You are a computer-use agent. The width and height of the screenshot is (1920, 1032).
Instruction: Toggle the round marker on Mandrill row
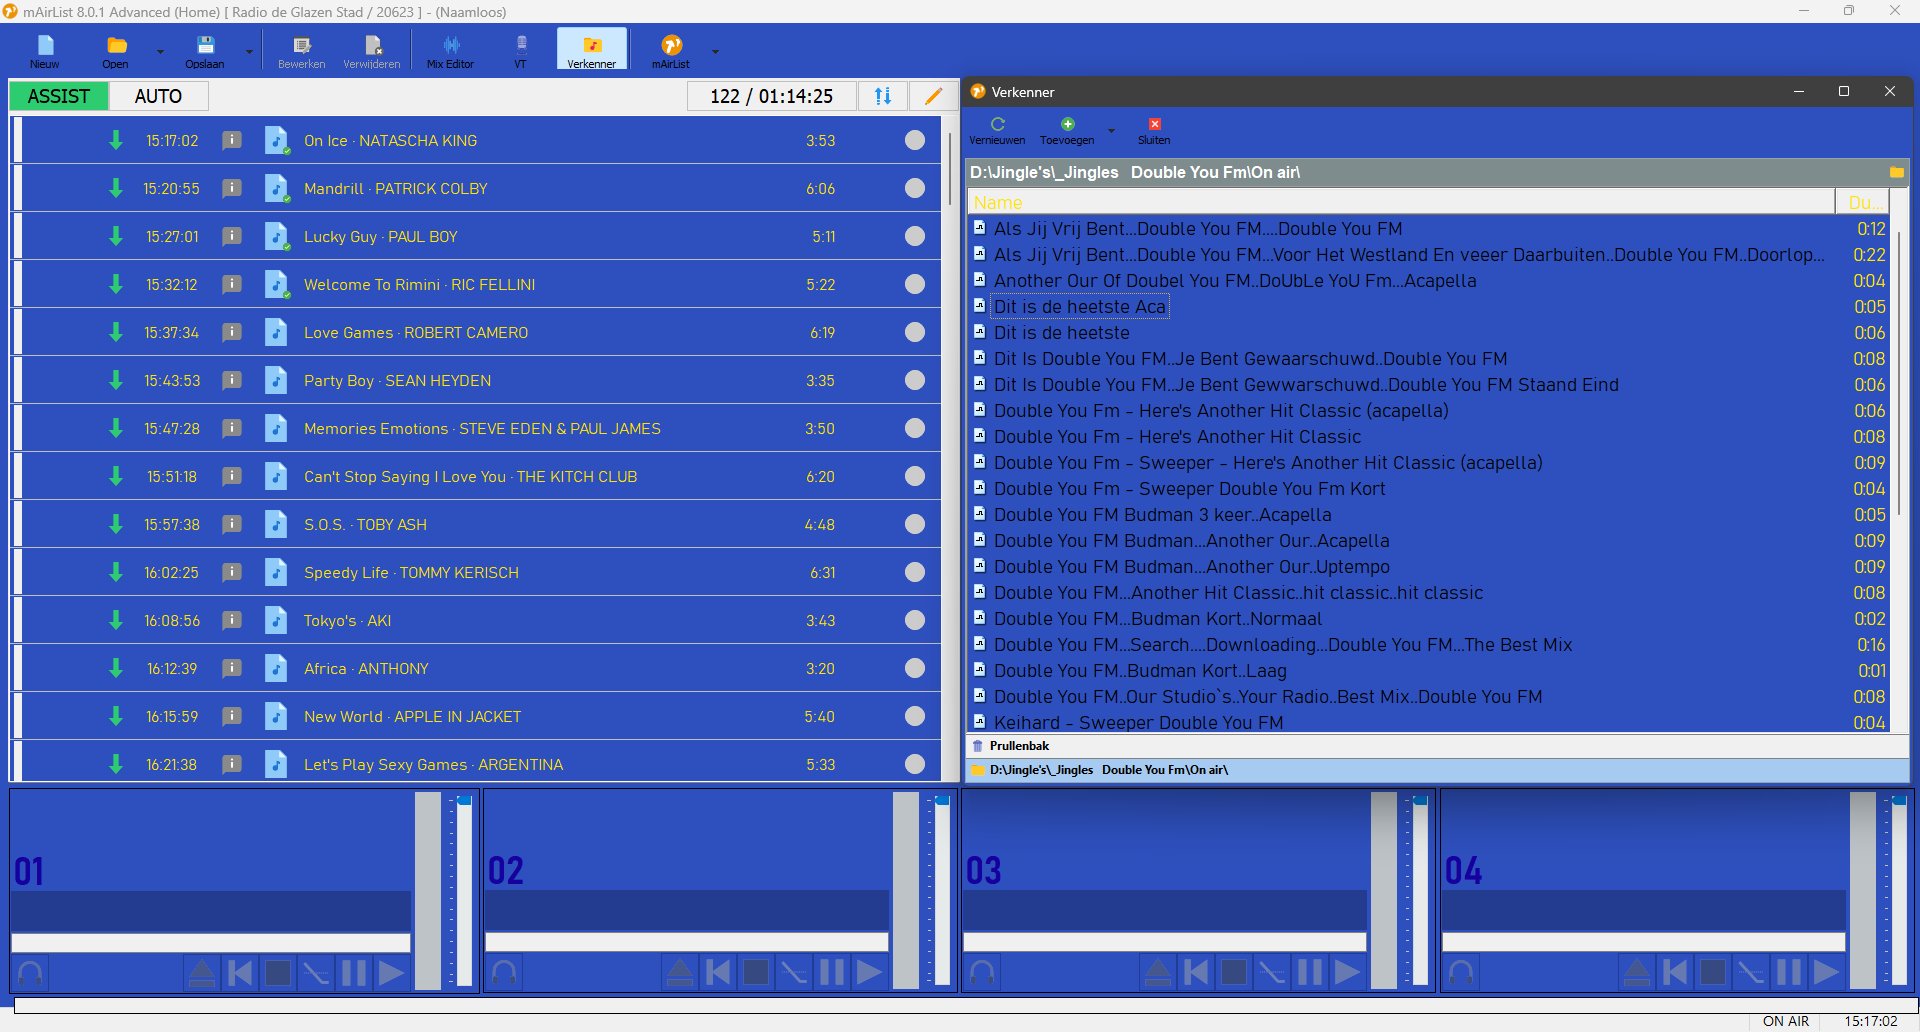914,189
